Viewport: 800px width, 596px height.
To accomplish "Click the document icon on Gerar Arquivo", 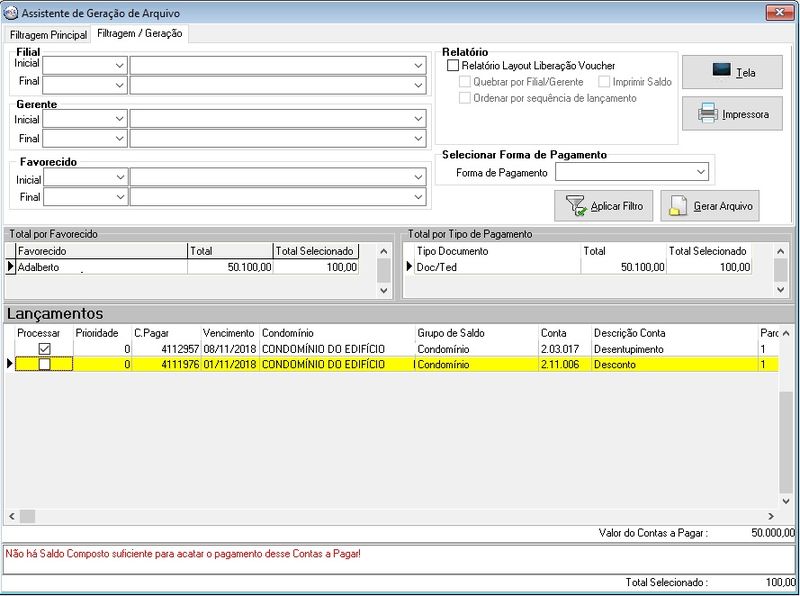I will 678,206.
